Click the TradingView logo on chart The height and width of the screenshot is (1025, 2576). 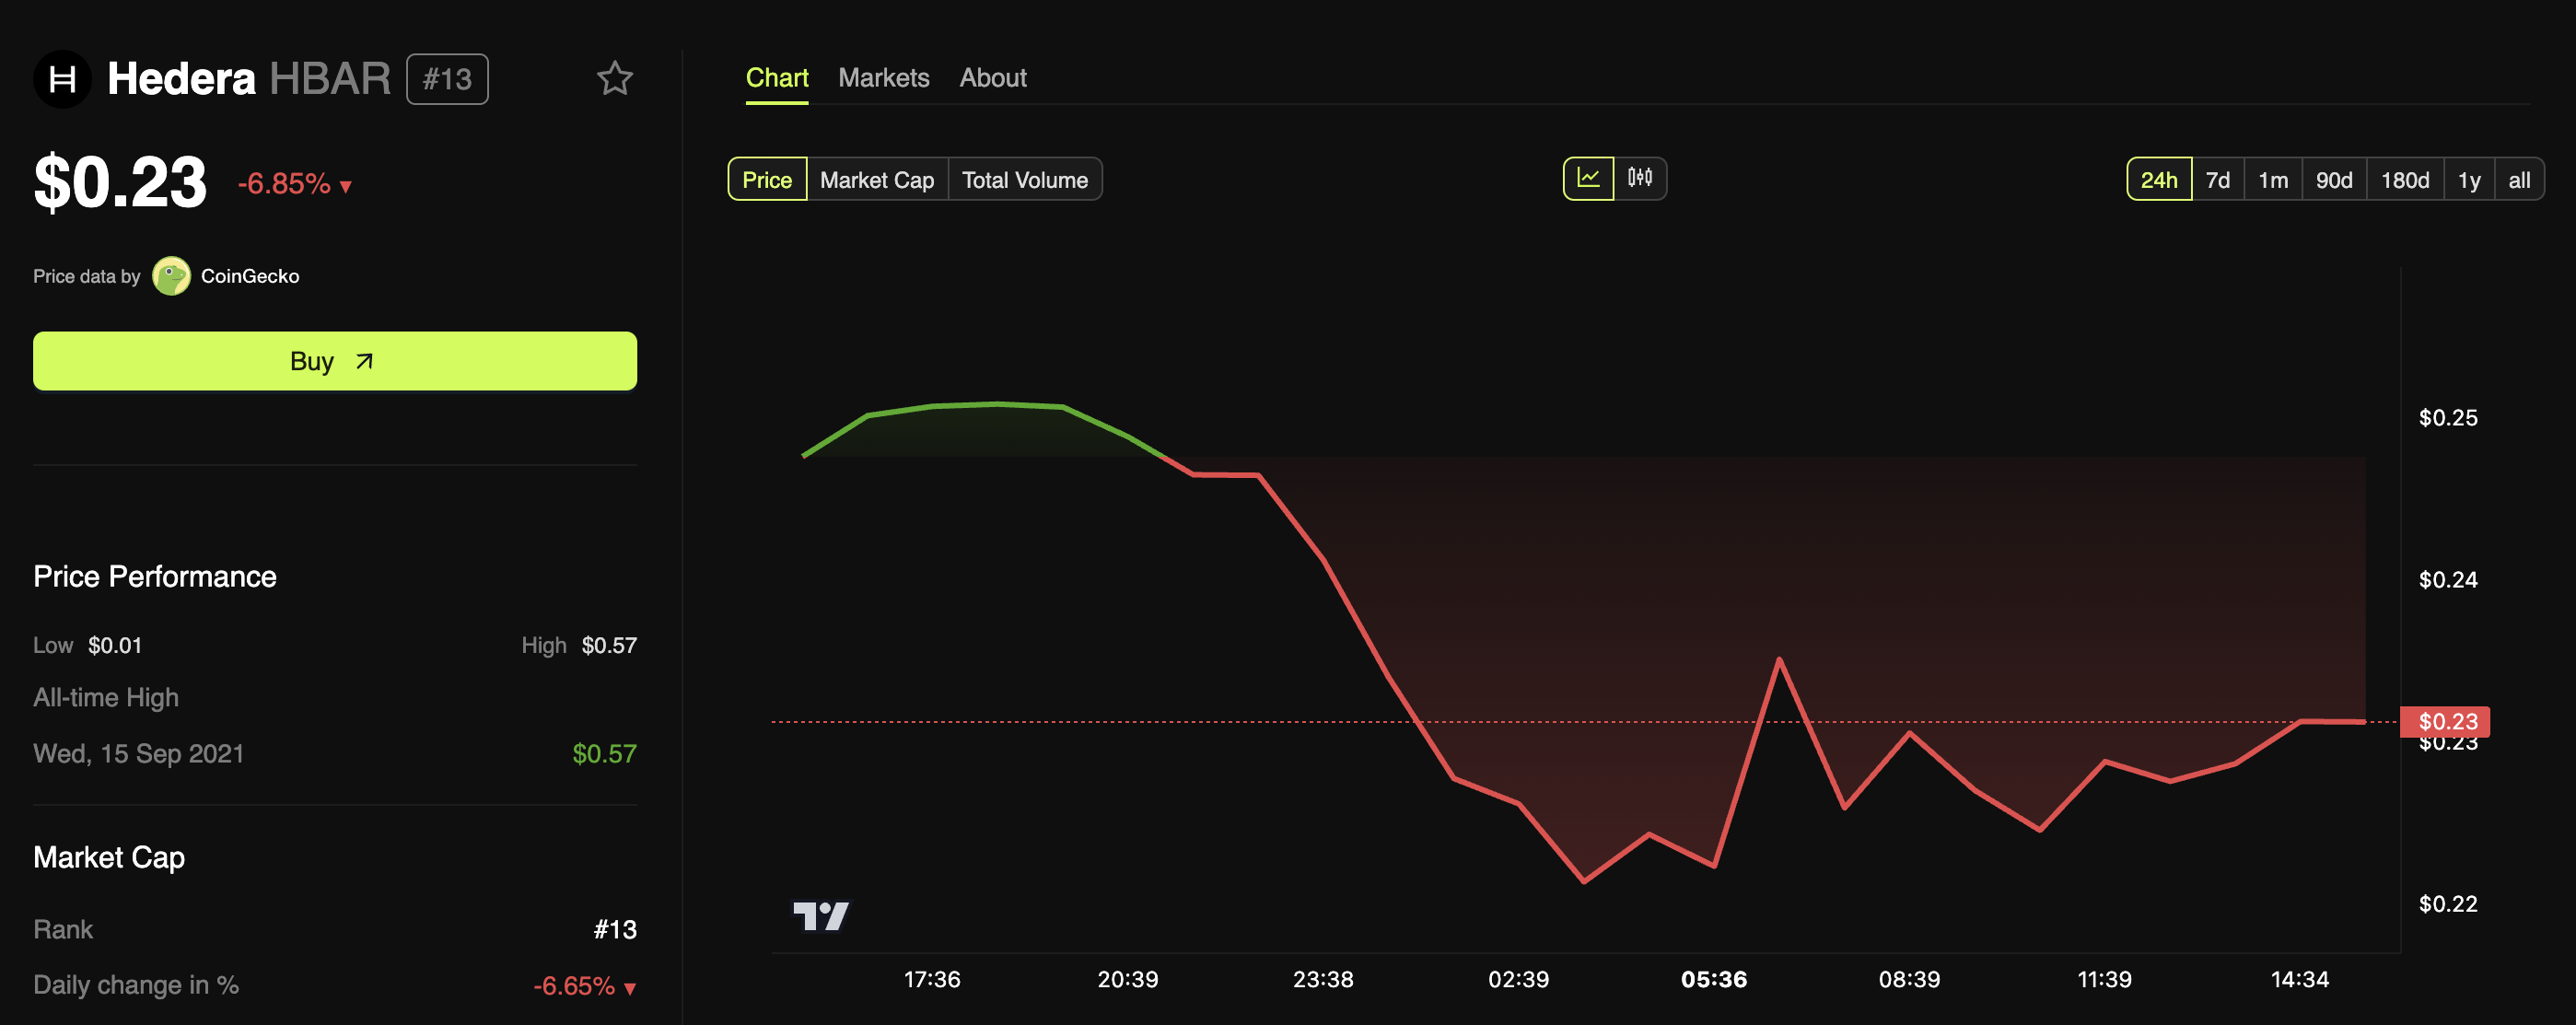coord(820,915)
